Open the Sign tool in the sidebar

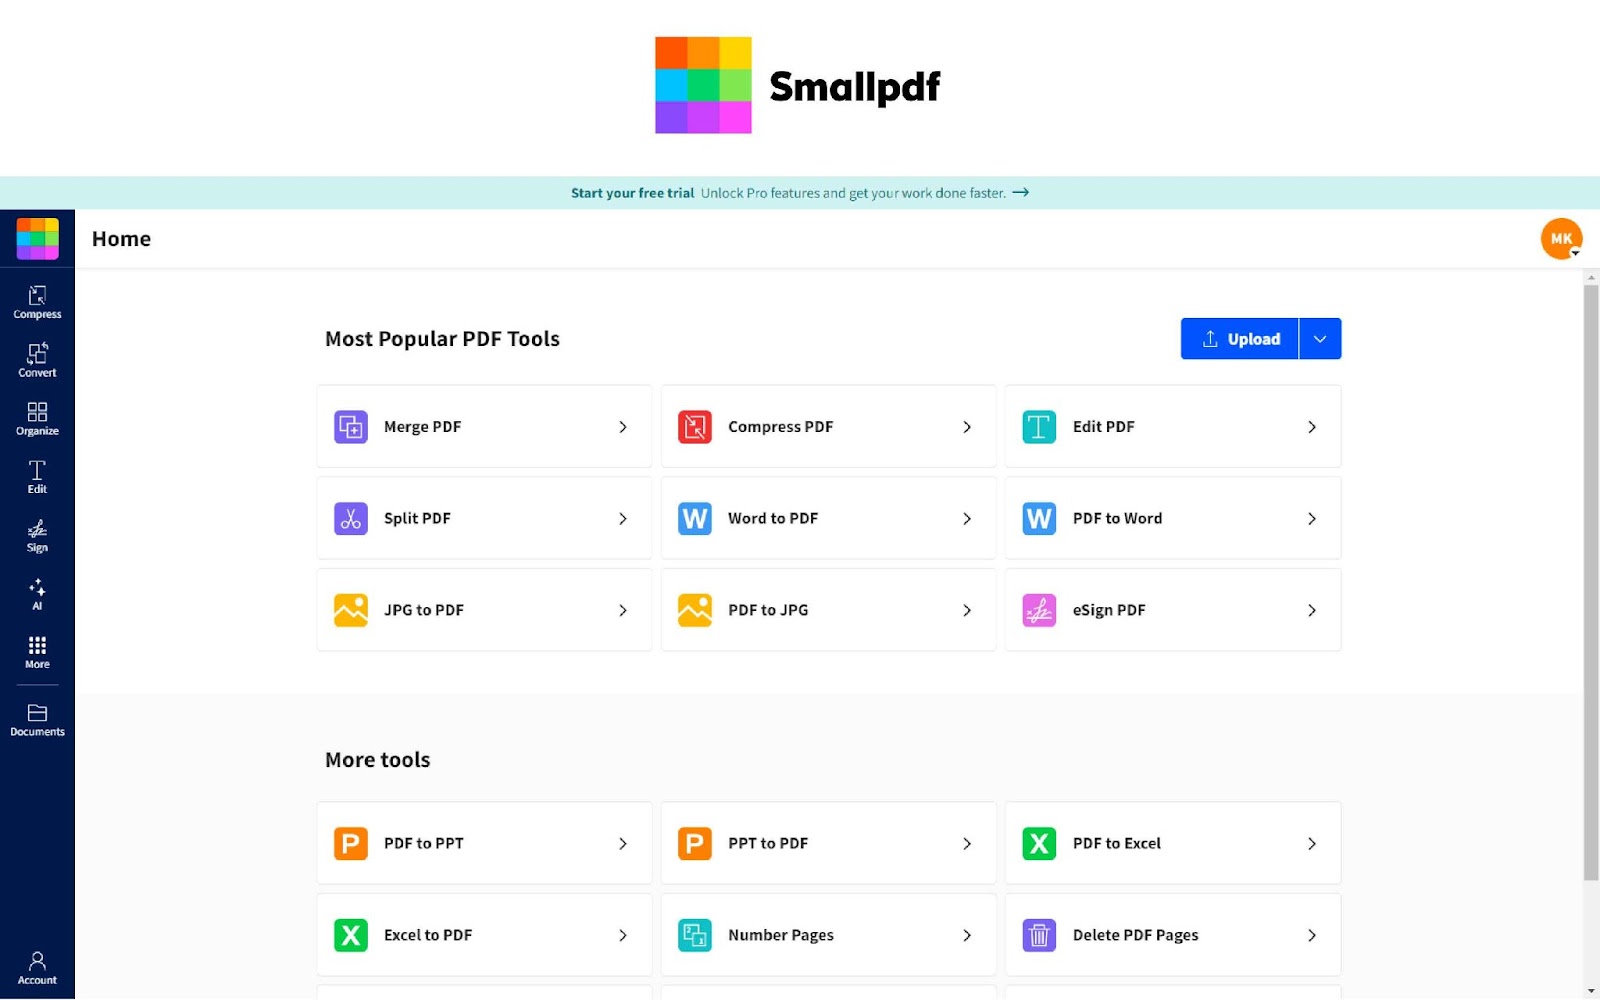point(37,536)
